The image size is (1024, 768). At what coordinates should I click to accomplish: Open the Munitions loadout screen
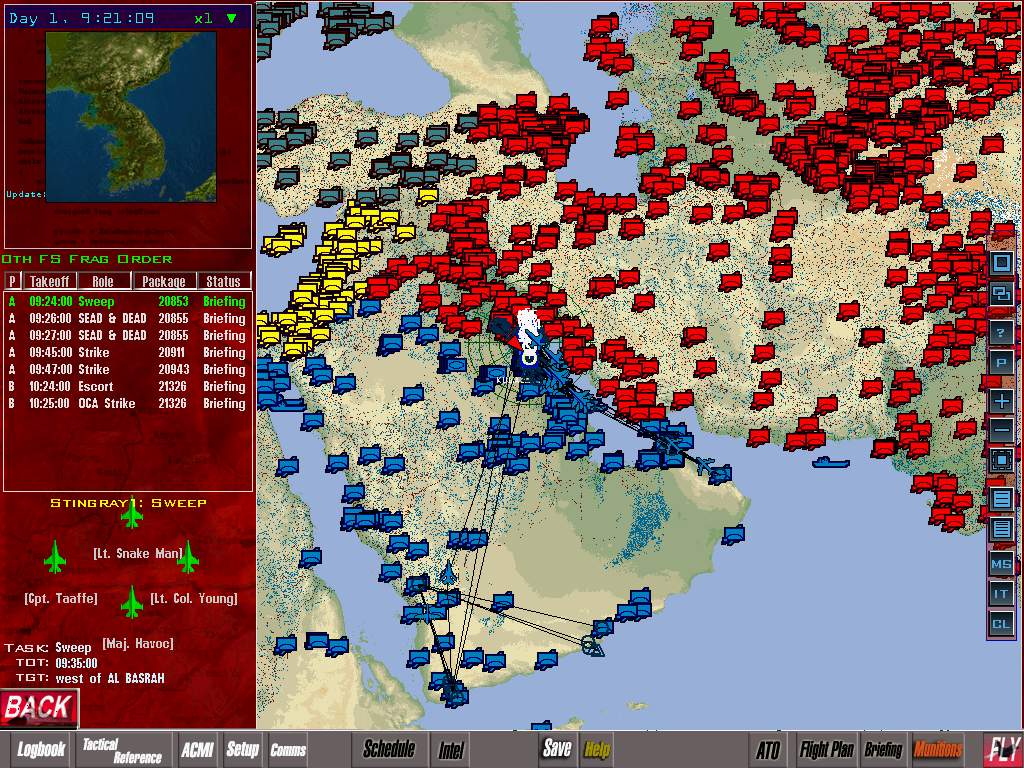point(938,750)
